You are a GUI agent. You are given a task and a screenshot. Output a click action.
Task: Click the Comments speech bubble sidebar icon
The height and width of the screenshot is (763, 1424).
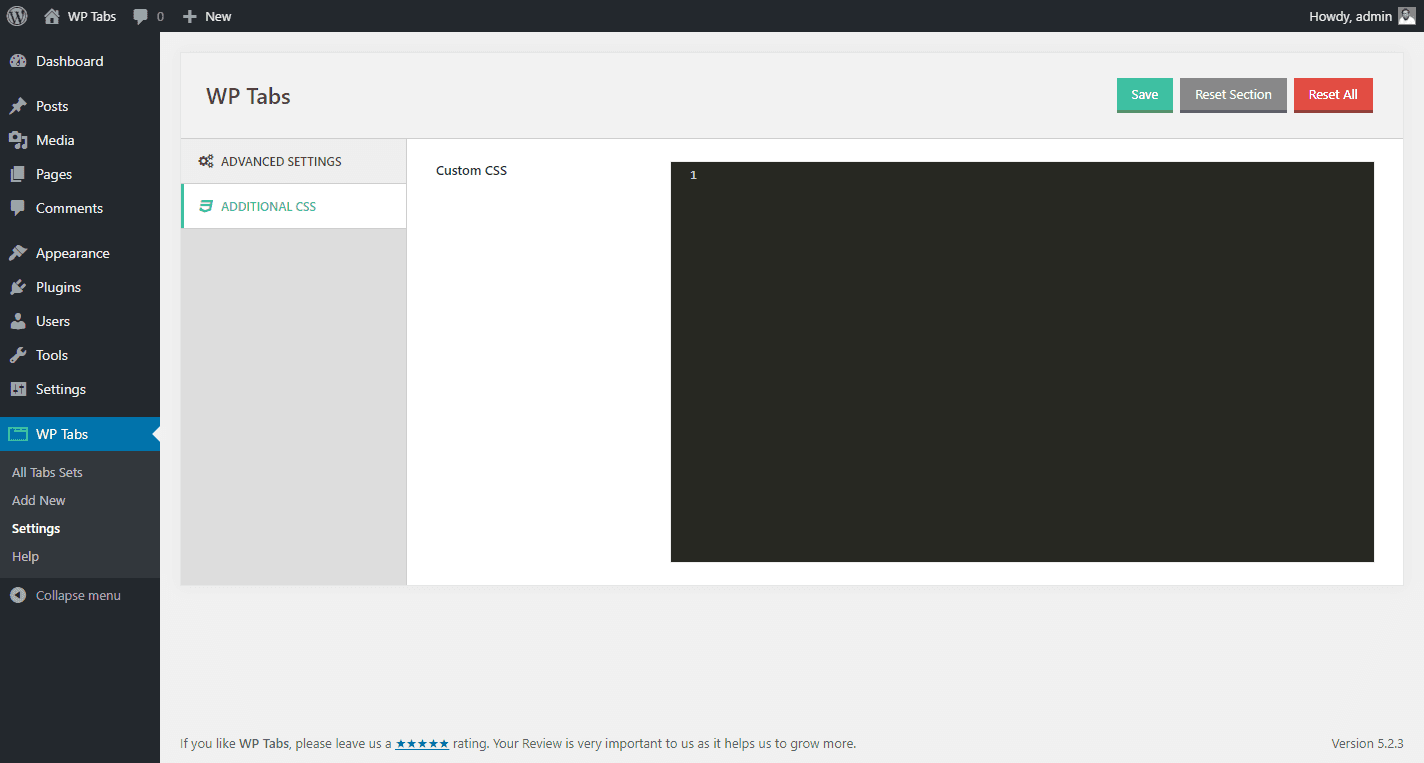[18, 208]
